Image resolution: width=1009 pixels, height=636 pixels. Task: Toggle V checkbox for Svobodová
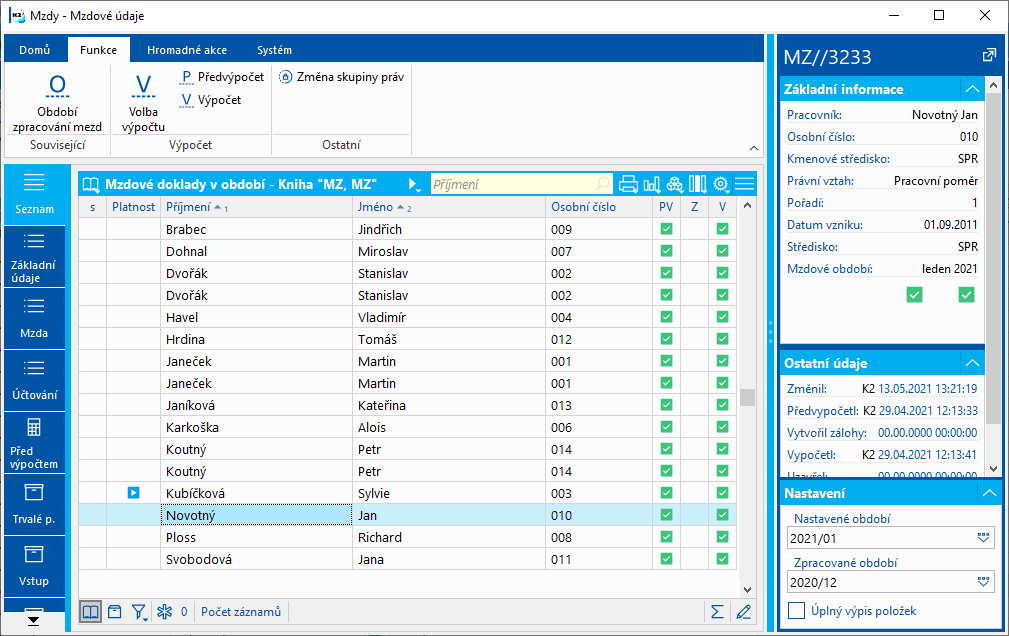(722, 559)
